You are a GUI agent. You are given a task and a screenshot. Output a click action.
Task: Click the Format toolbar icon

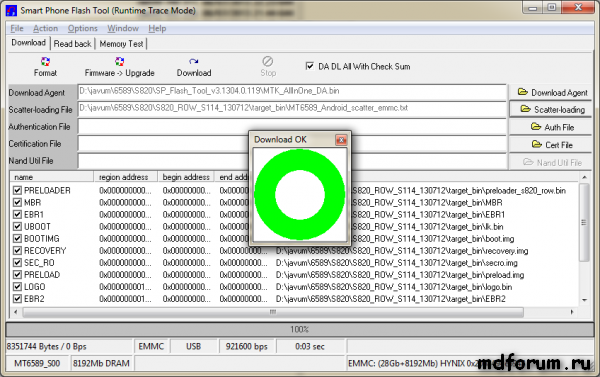tap(45, 62)
